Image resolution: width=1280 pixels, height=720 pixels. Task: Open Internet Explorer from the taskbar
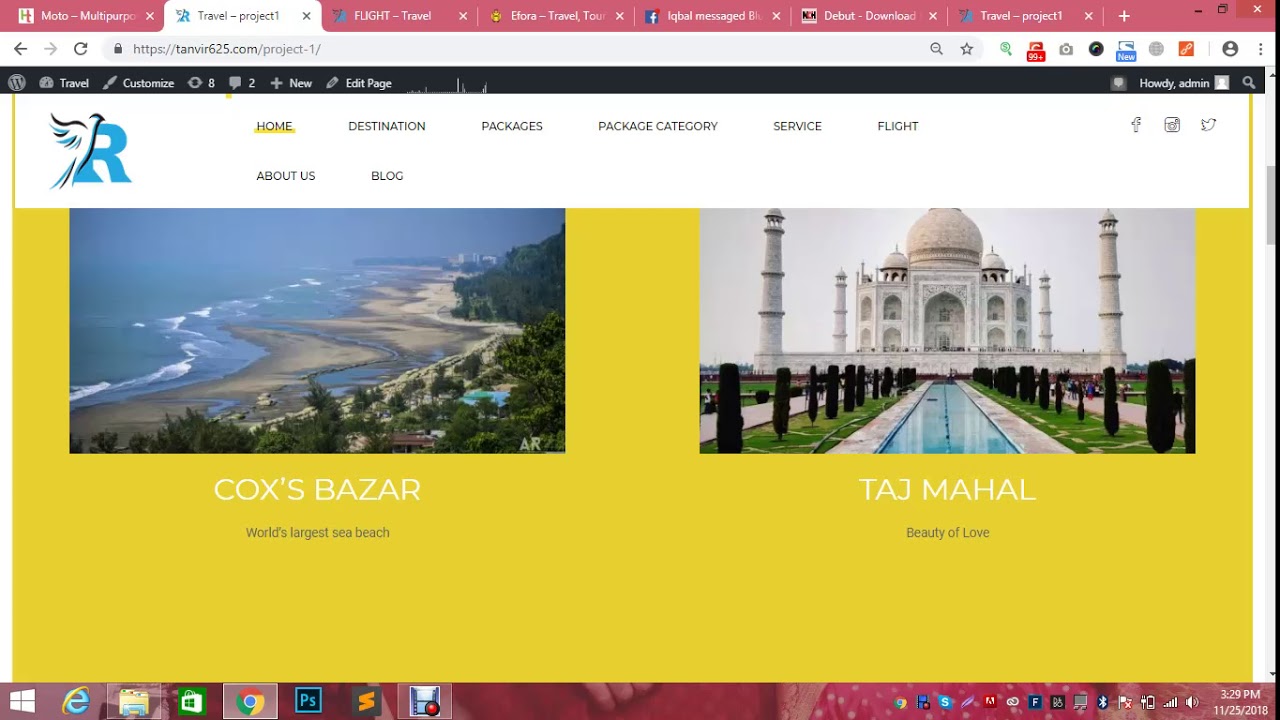click(76, 701)
